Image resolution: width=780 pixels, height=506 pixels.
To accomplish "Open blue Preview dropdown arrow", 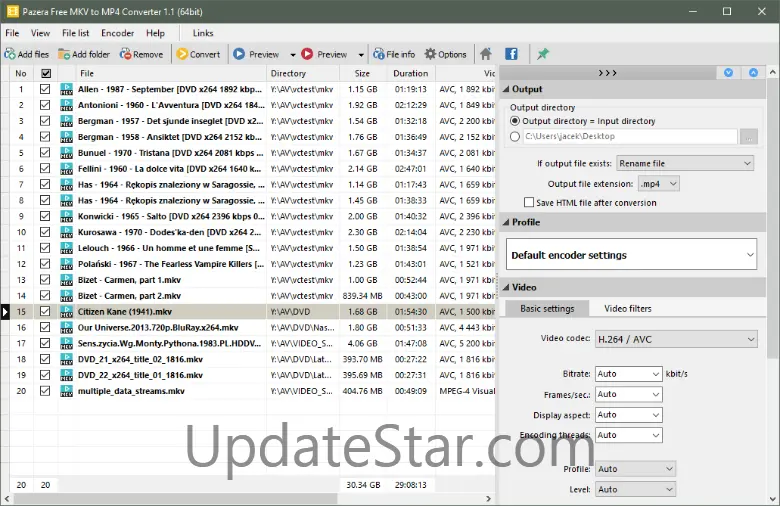I will click(292, 55).
